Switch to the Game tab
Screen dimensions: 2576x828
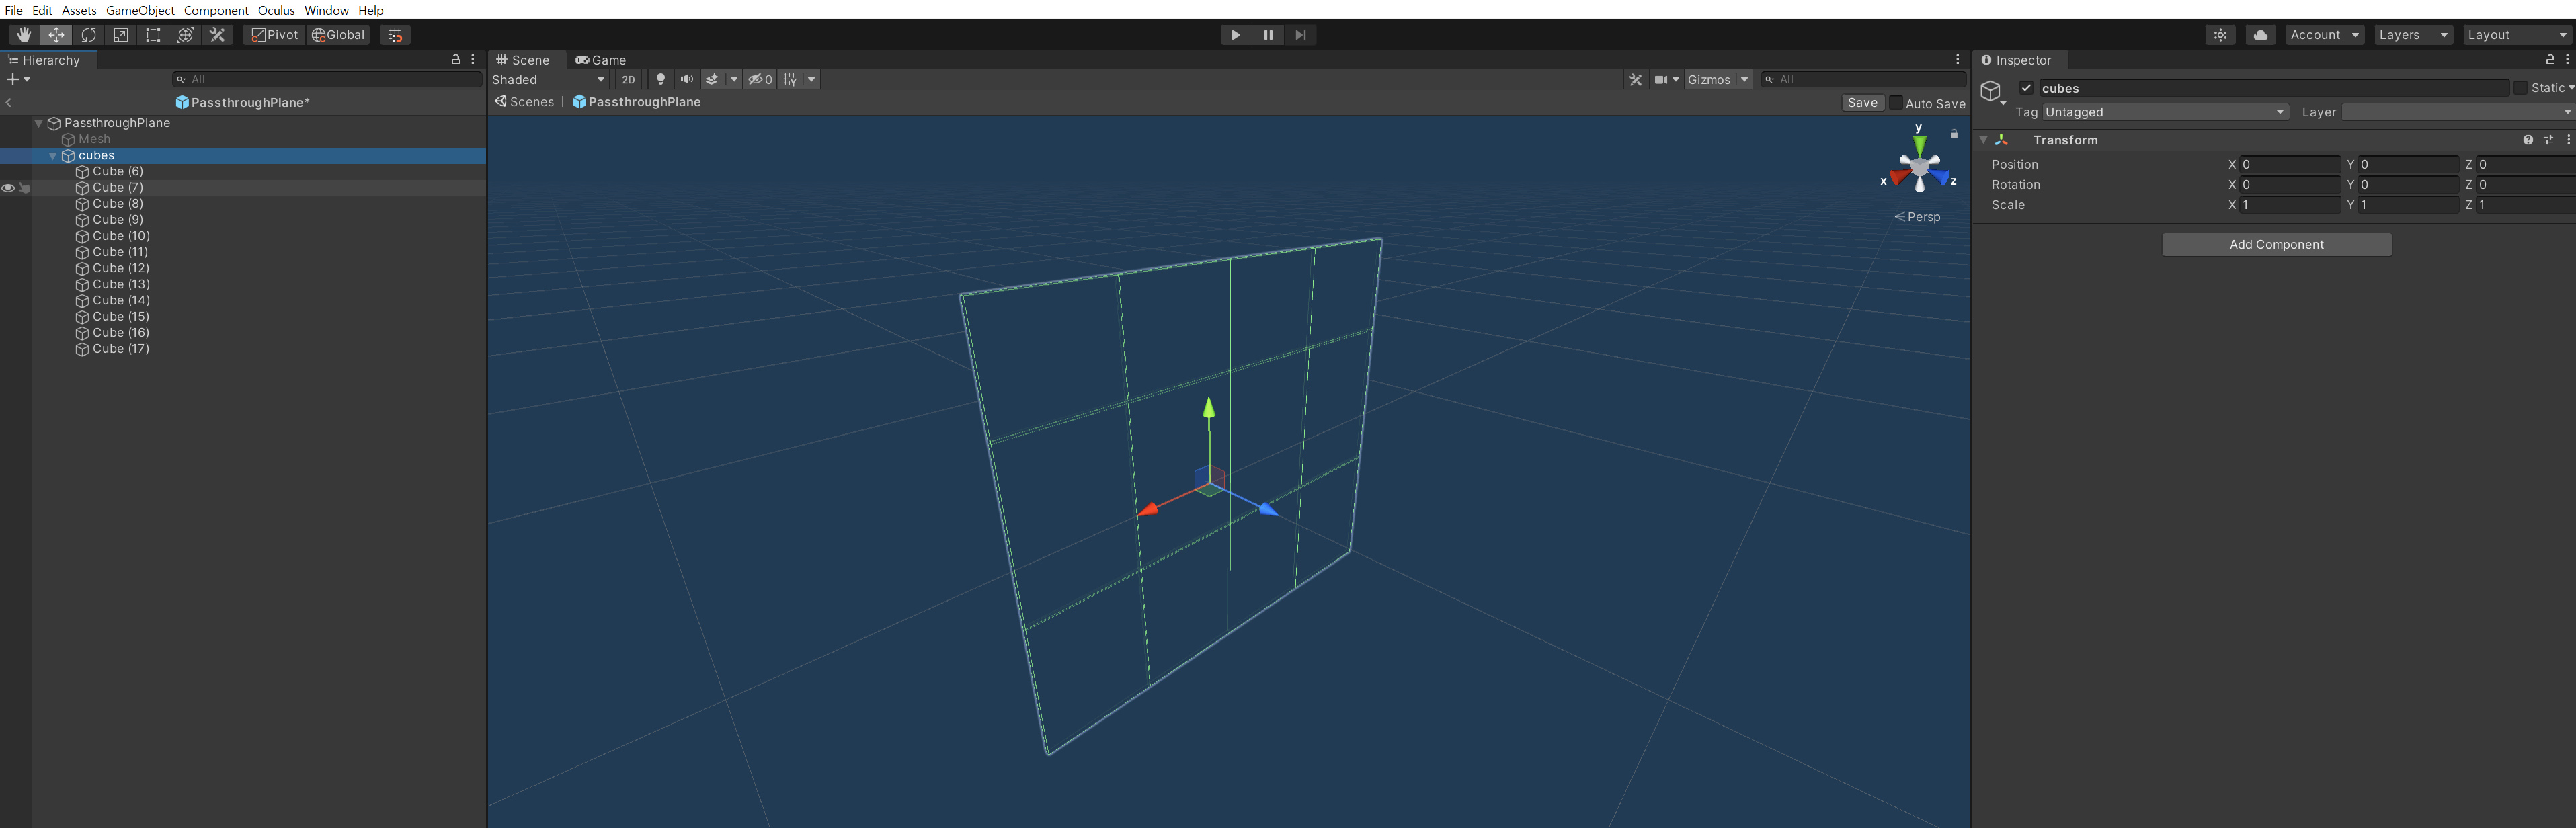pyautogui.click(x=600, y=60)
